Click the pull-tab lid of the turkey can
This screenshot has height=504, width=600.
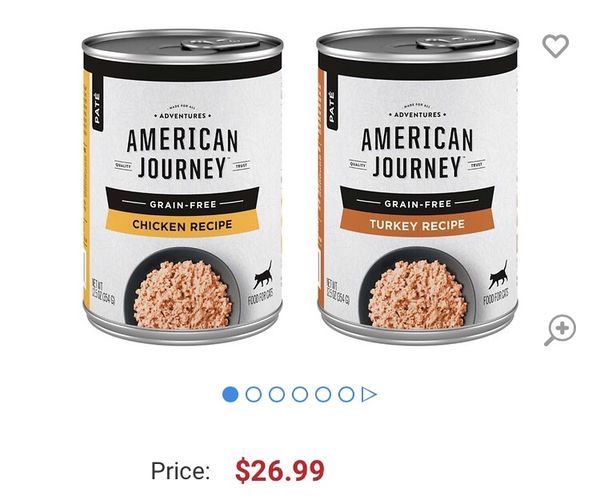(456, 42)
